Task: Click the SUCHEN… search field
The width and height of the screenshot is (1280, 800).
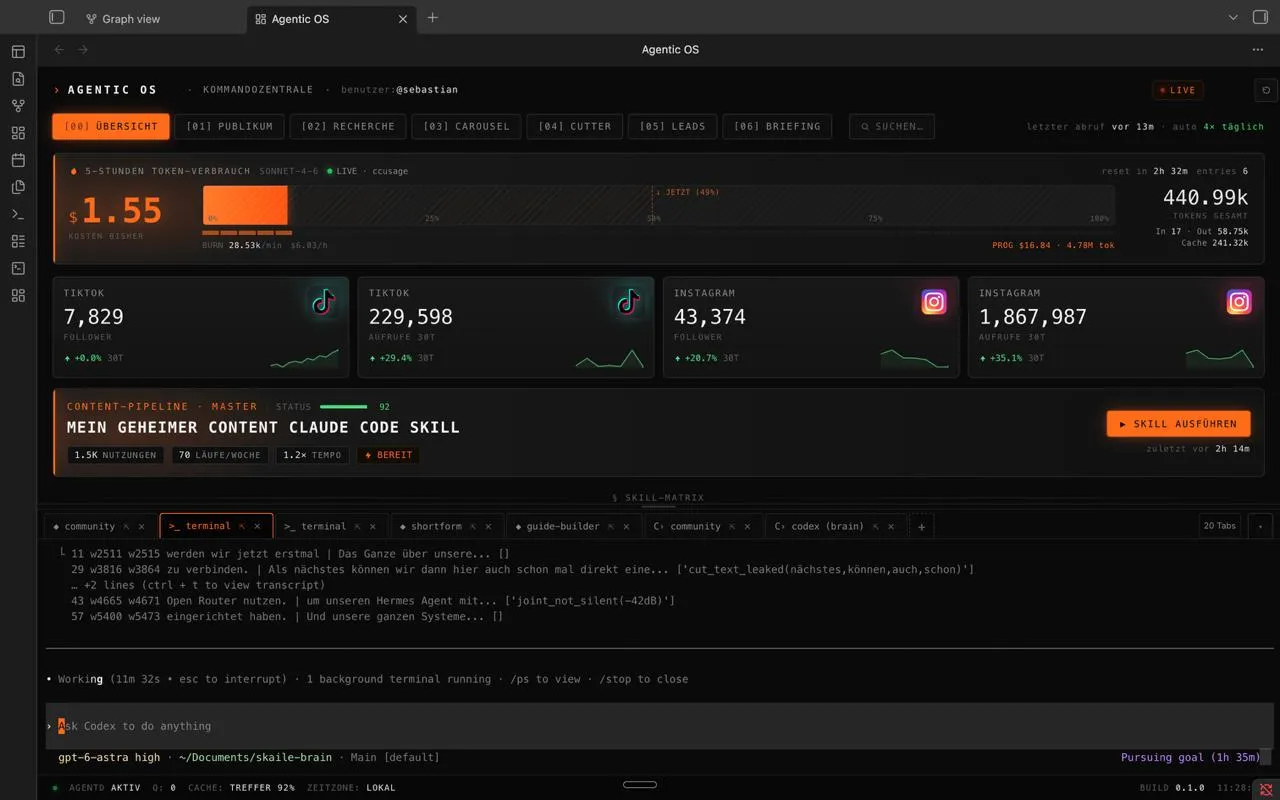Action: [892, 127]
